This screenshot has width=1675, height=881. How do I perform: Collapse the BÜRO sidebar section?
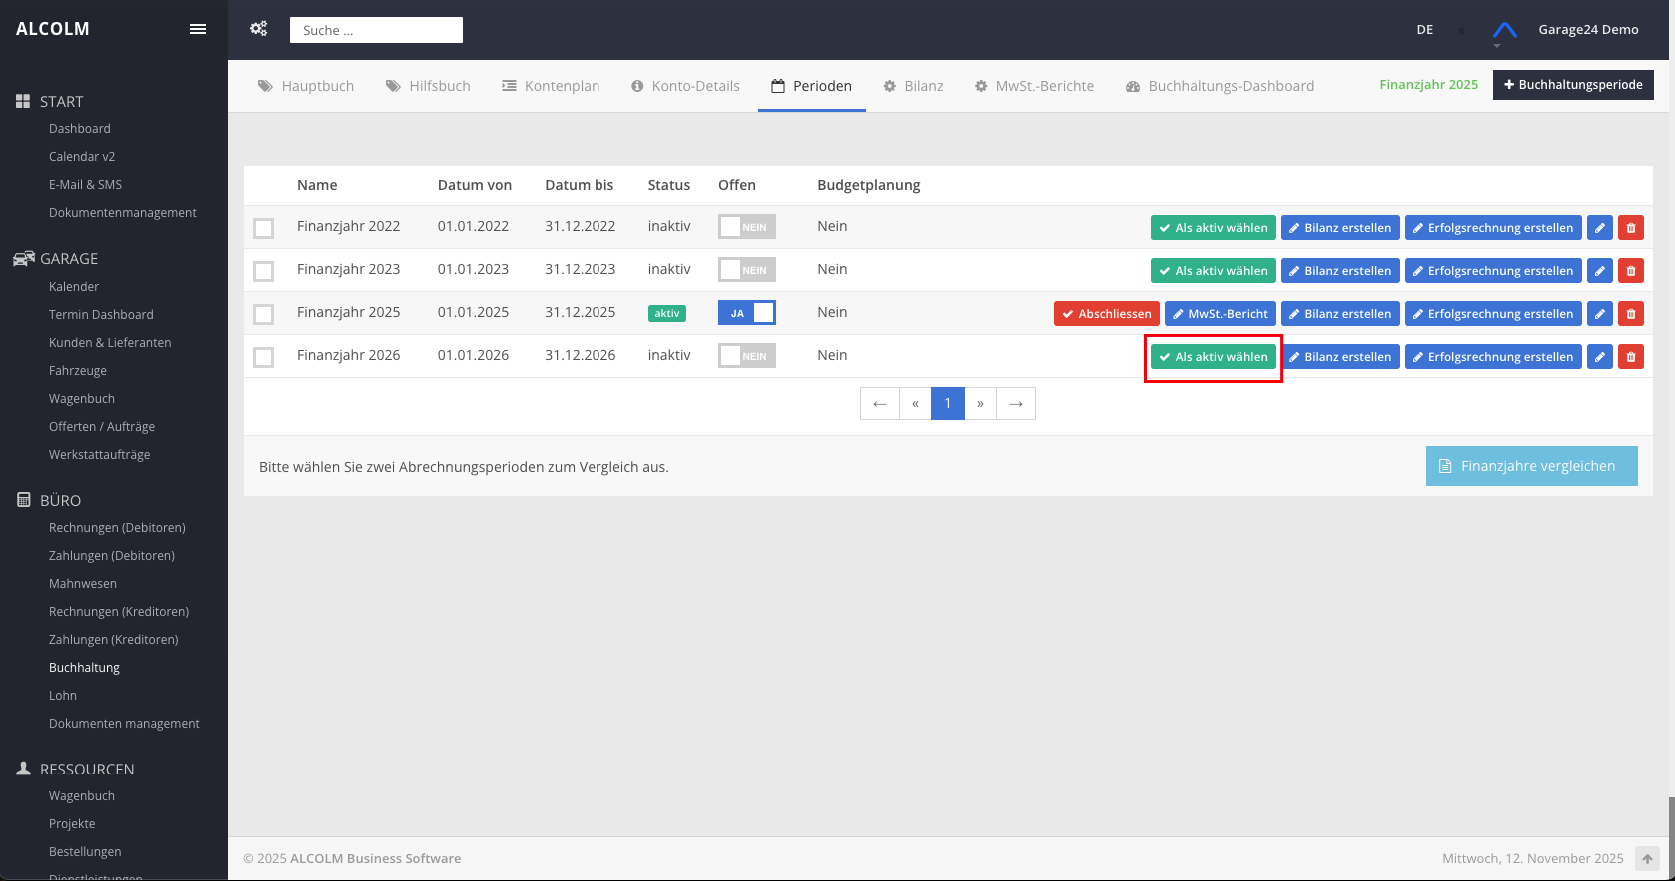tap(60, 500)
